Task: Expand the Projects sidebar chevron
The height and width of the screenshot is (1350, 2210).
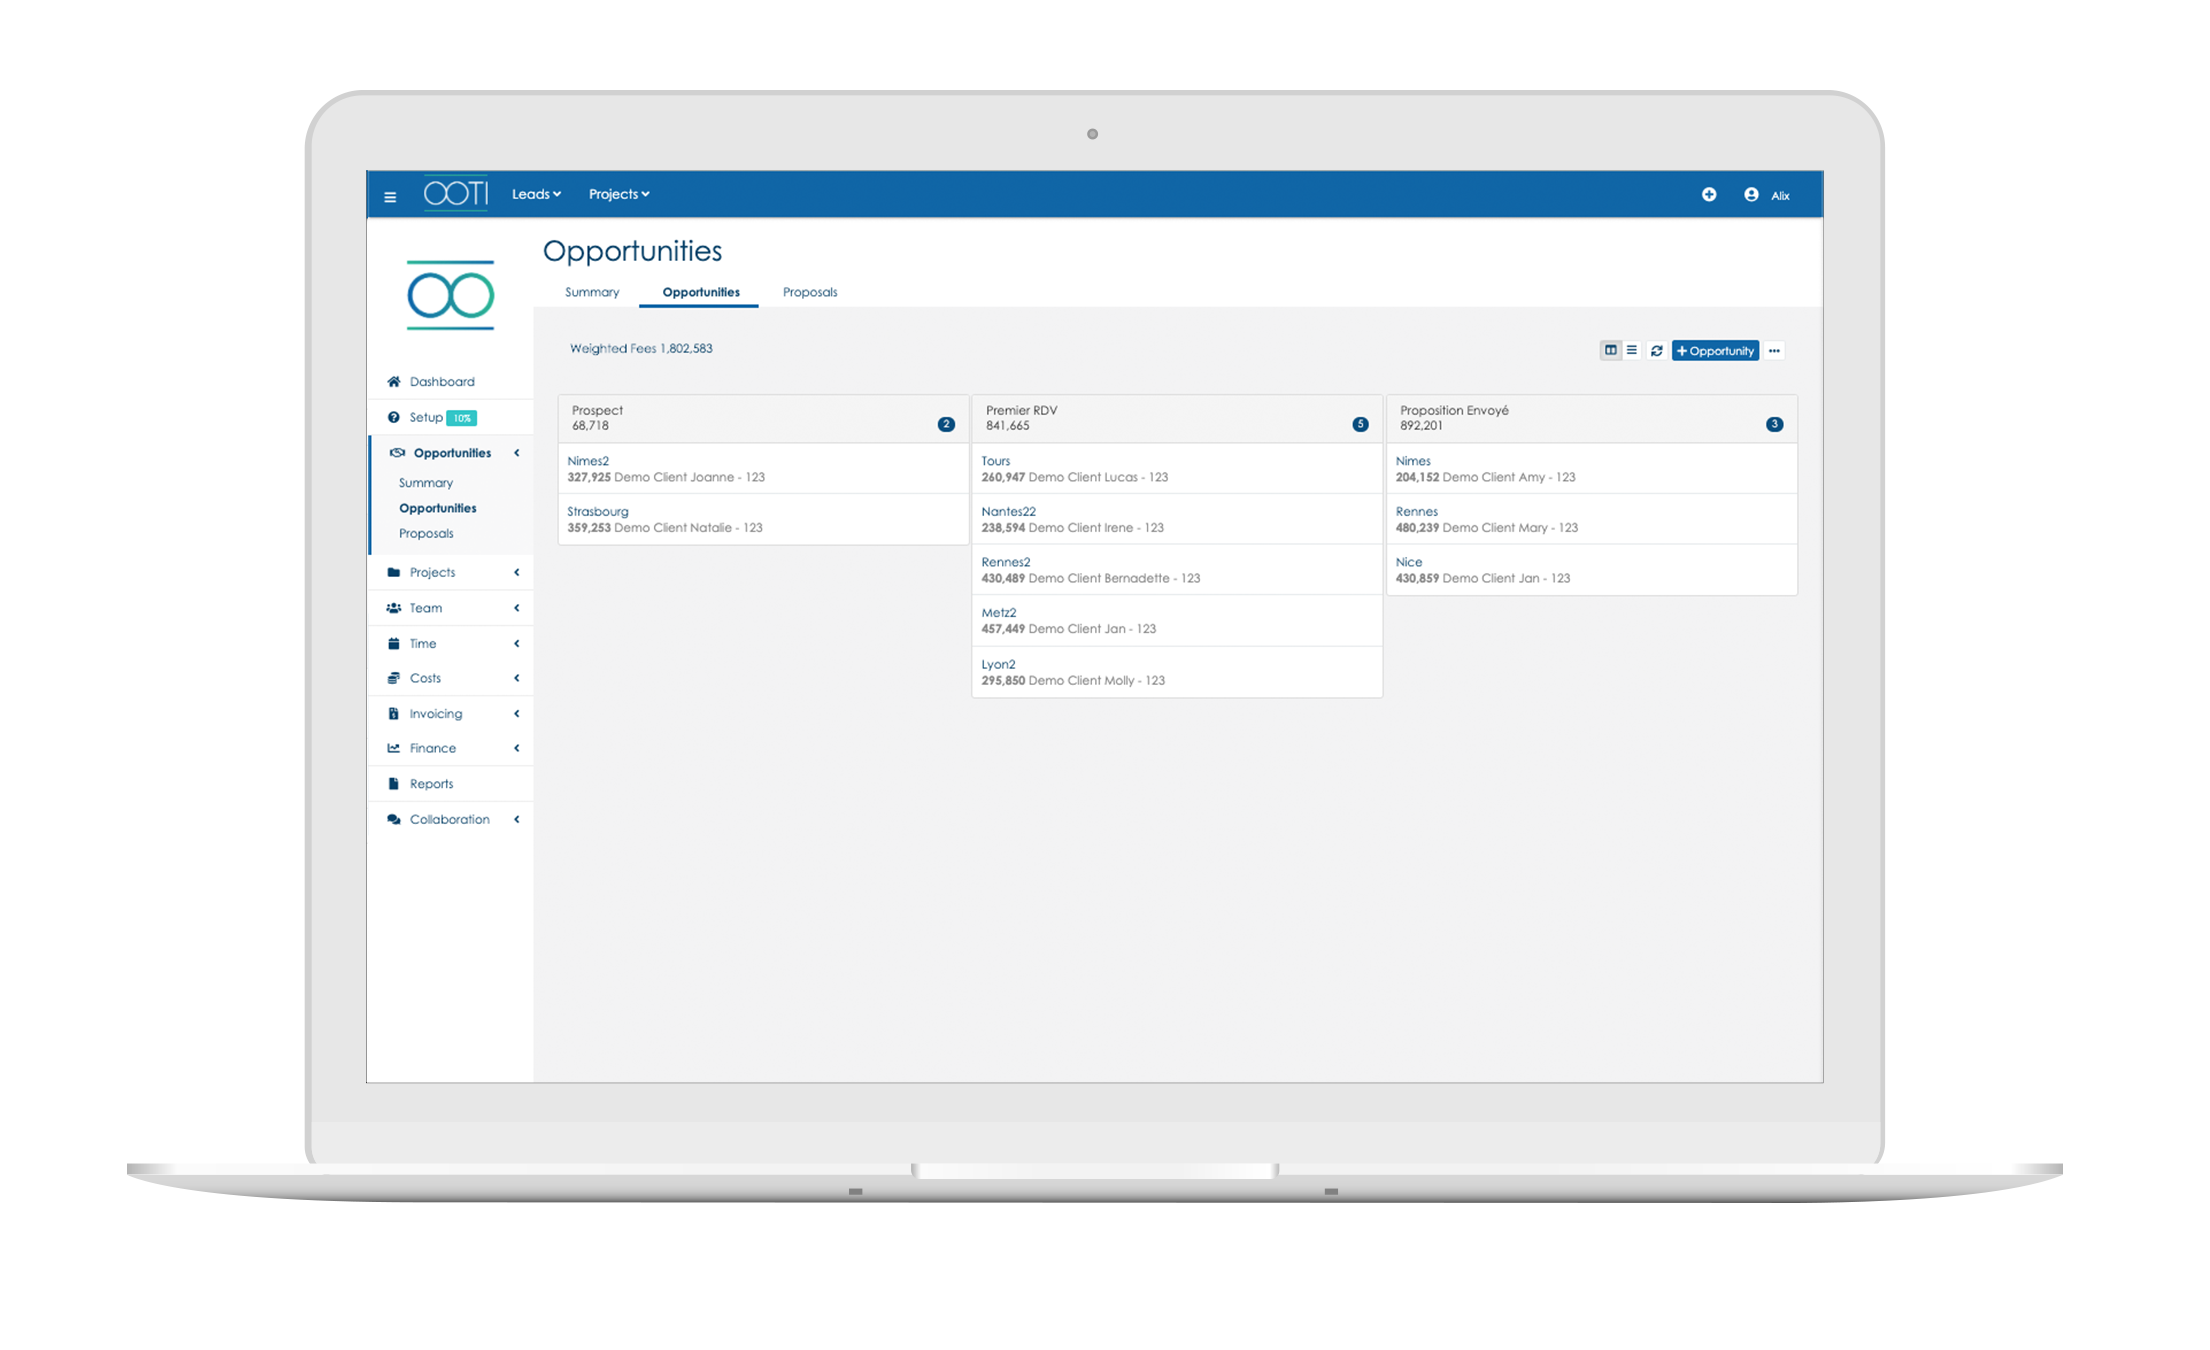Action: (x=517, y=572)
